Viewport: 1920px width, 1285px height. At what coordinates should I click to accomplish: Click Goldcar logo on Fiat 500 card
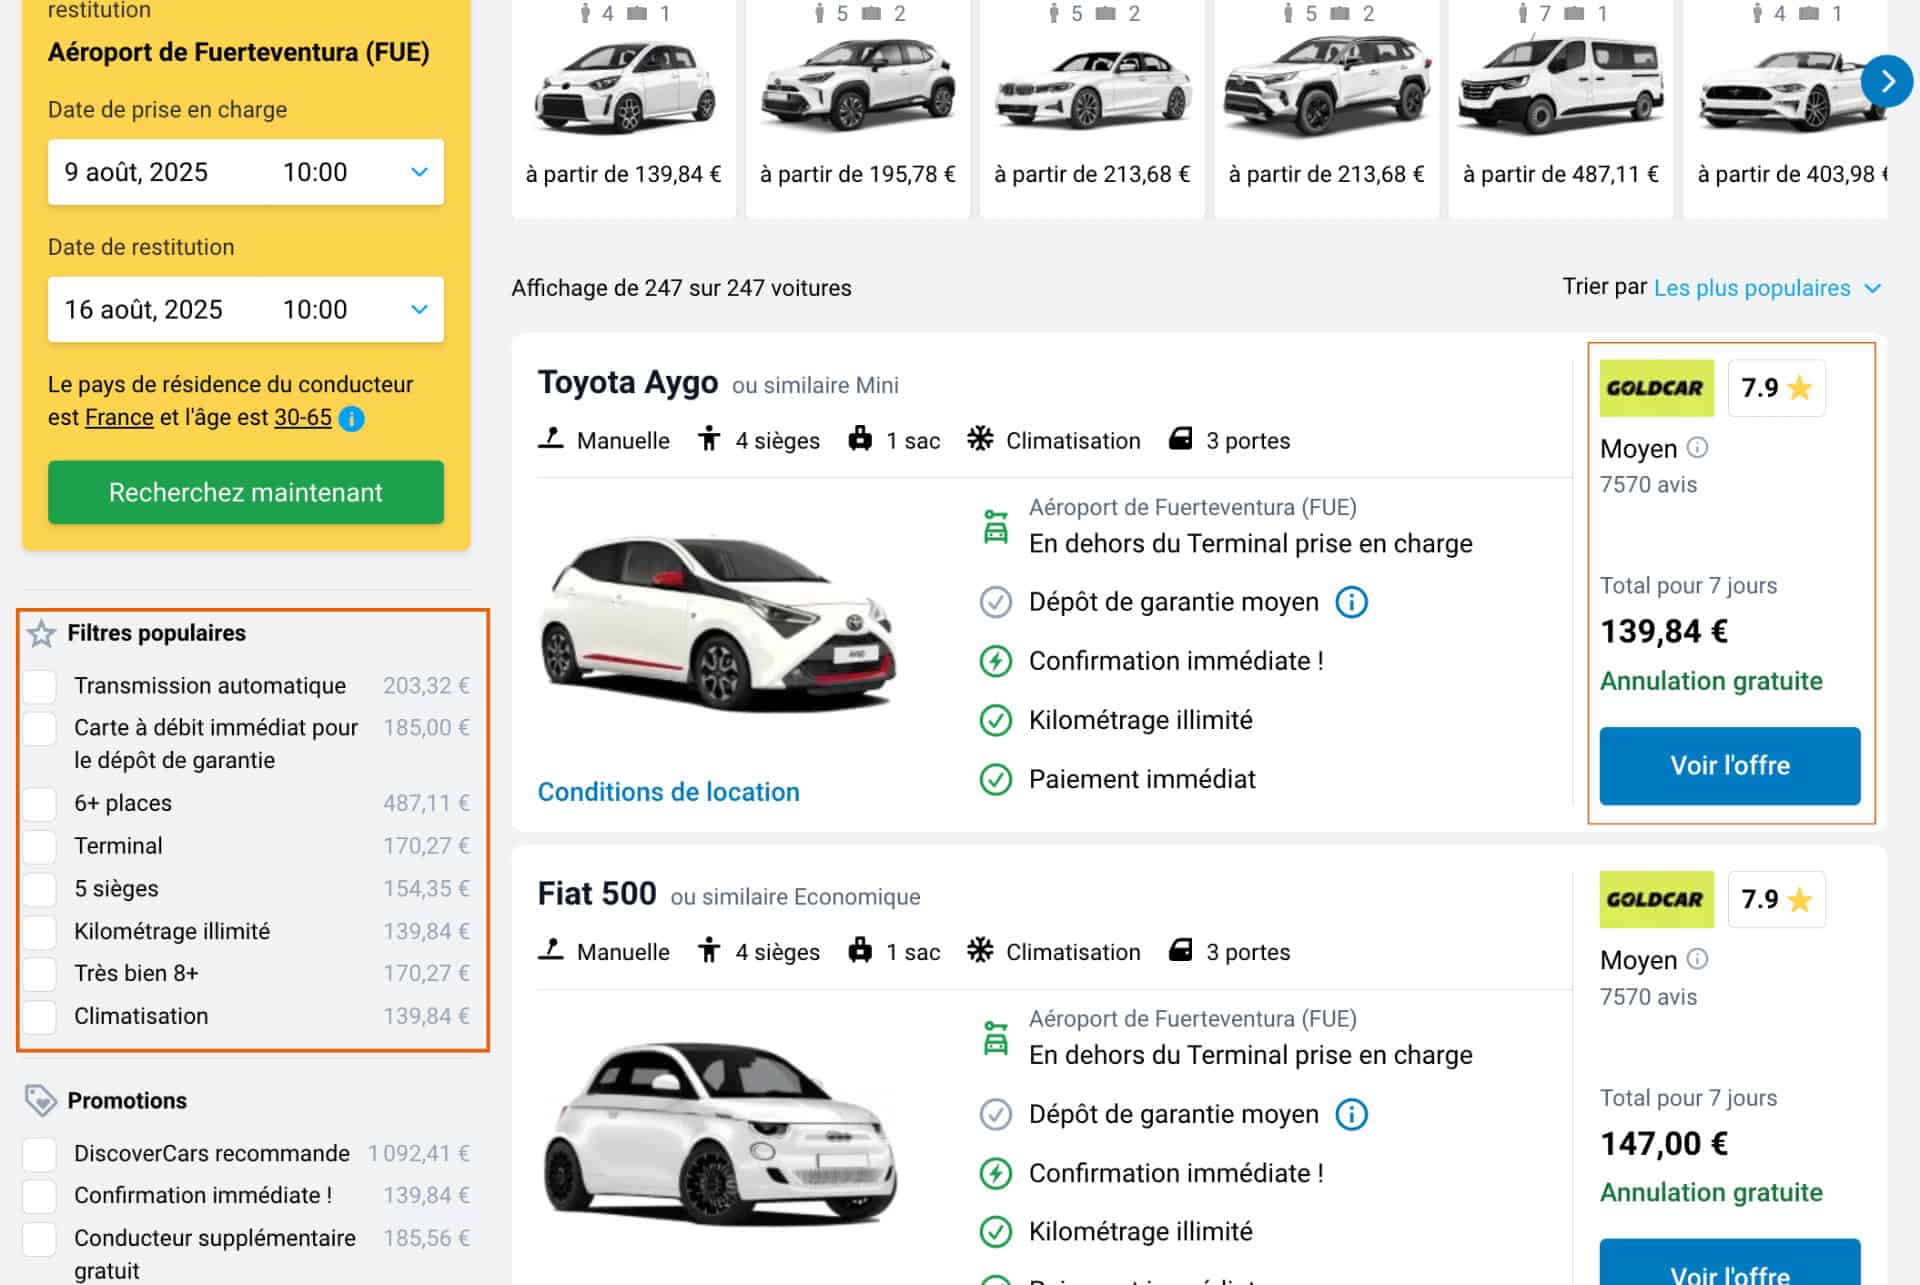(1656, 899)
